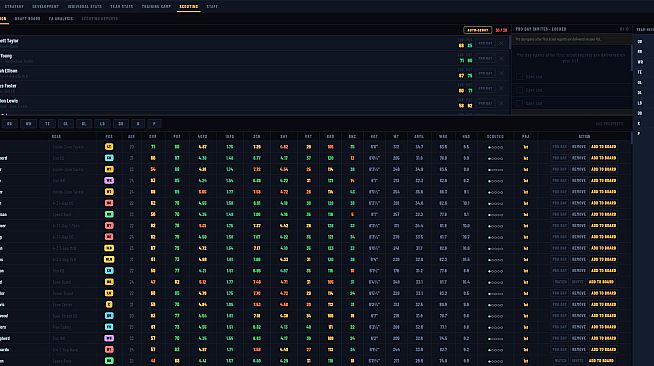Screen dimensions: 654x366
Task: Click the cyan CB position badge in second row
Action: pyautogui.click(x=109, y=158)
